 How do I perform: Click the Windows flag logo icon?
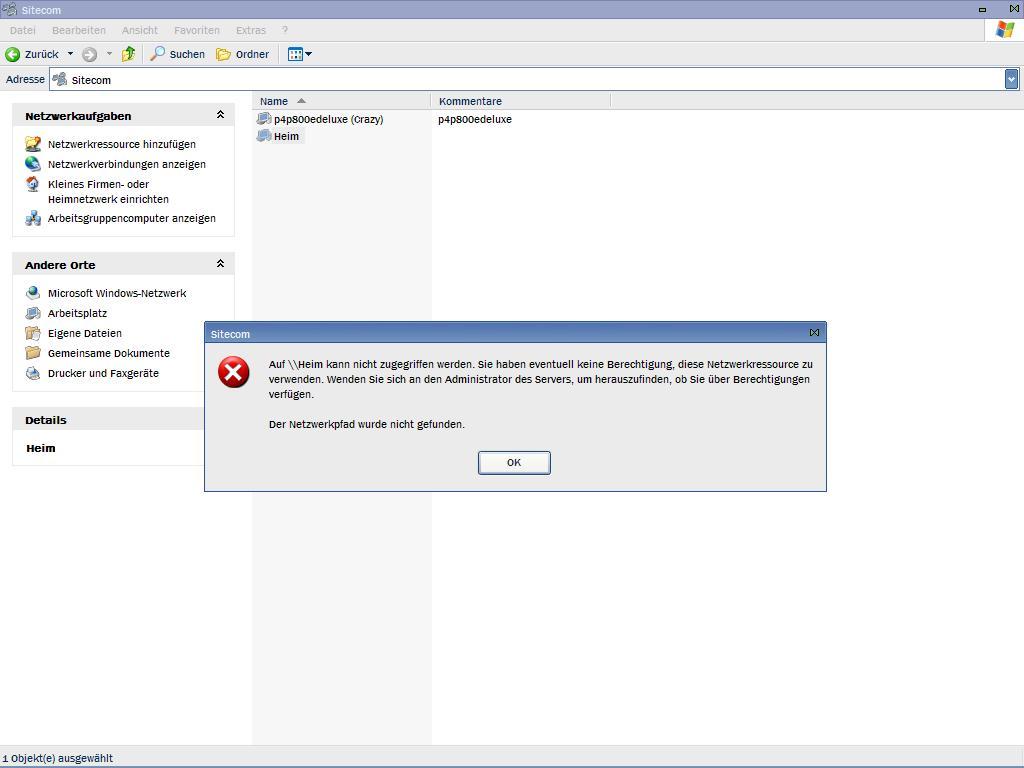point(1004,30)
